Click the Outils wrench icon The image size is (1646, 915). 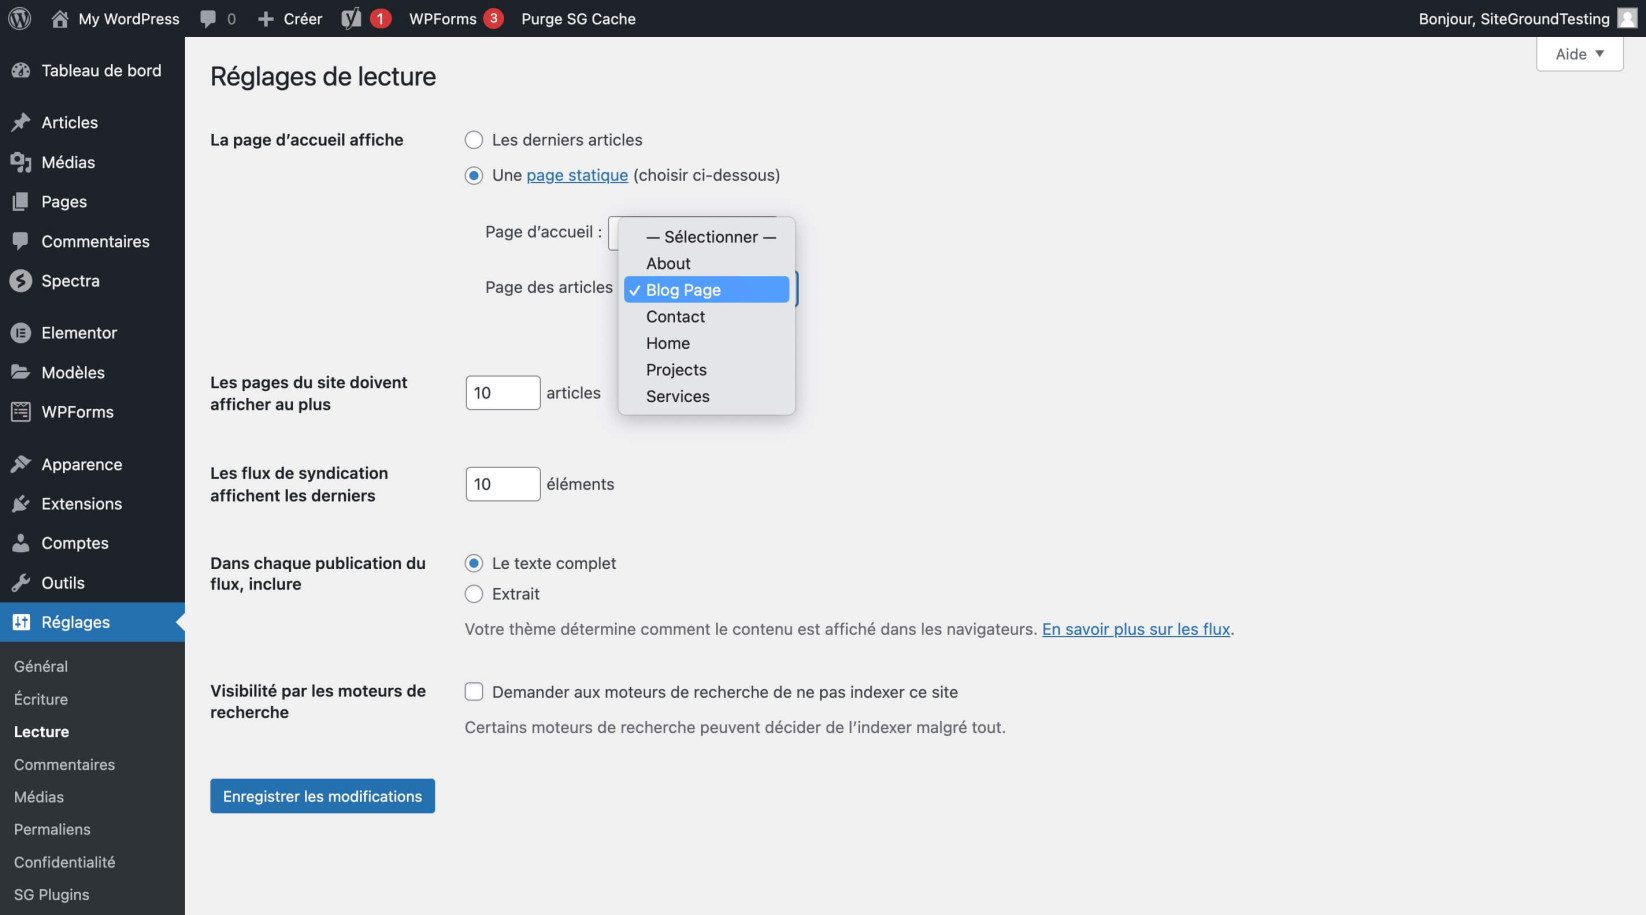pos(21,583)
